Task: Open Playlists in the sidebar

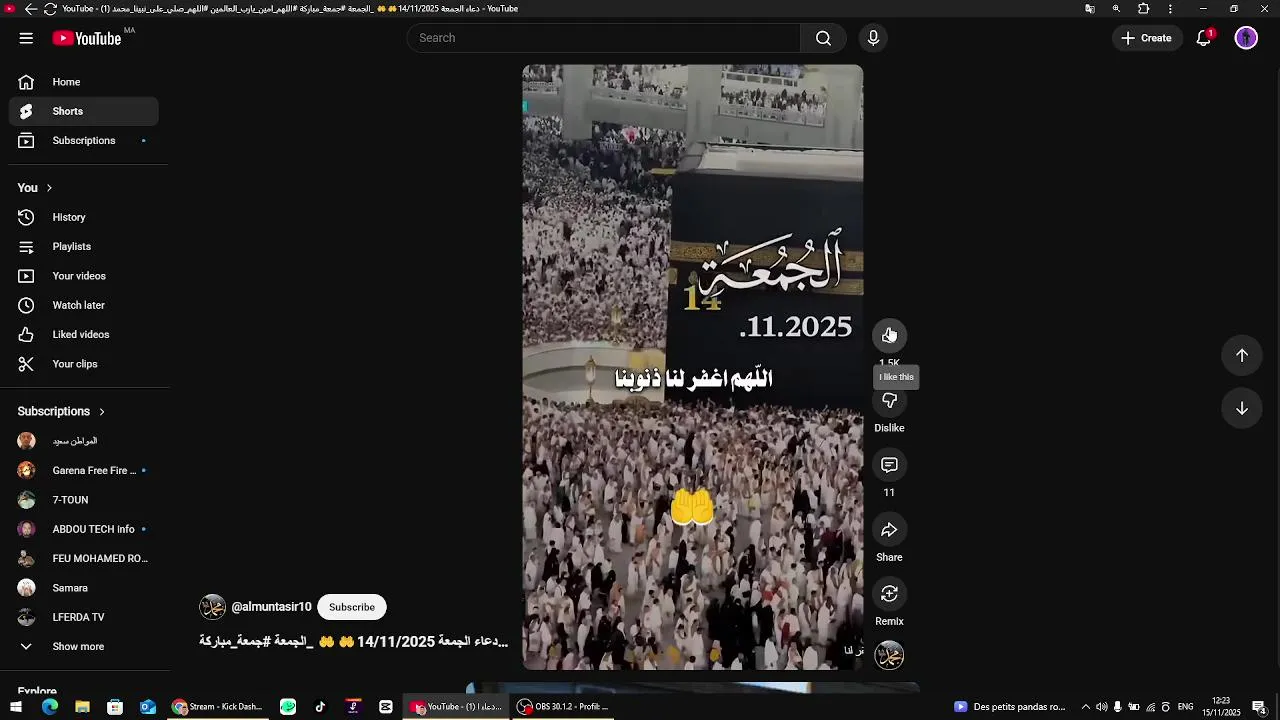Action: tap(84, 247)
